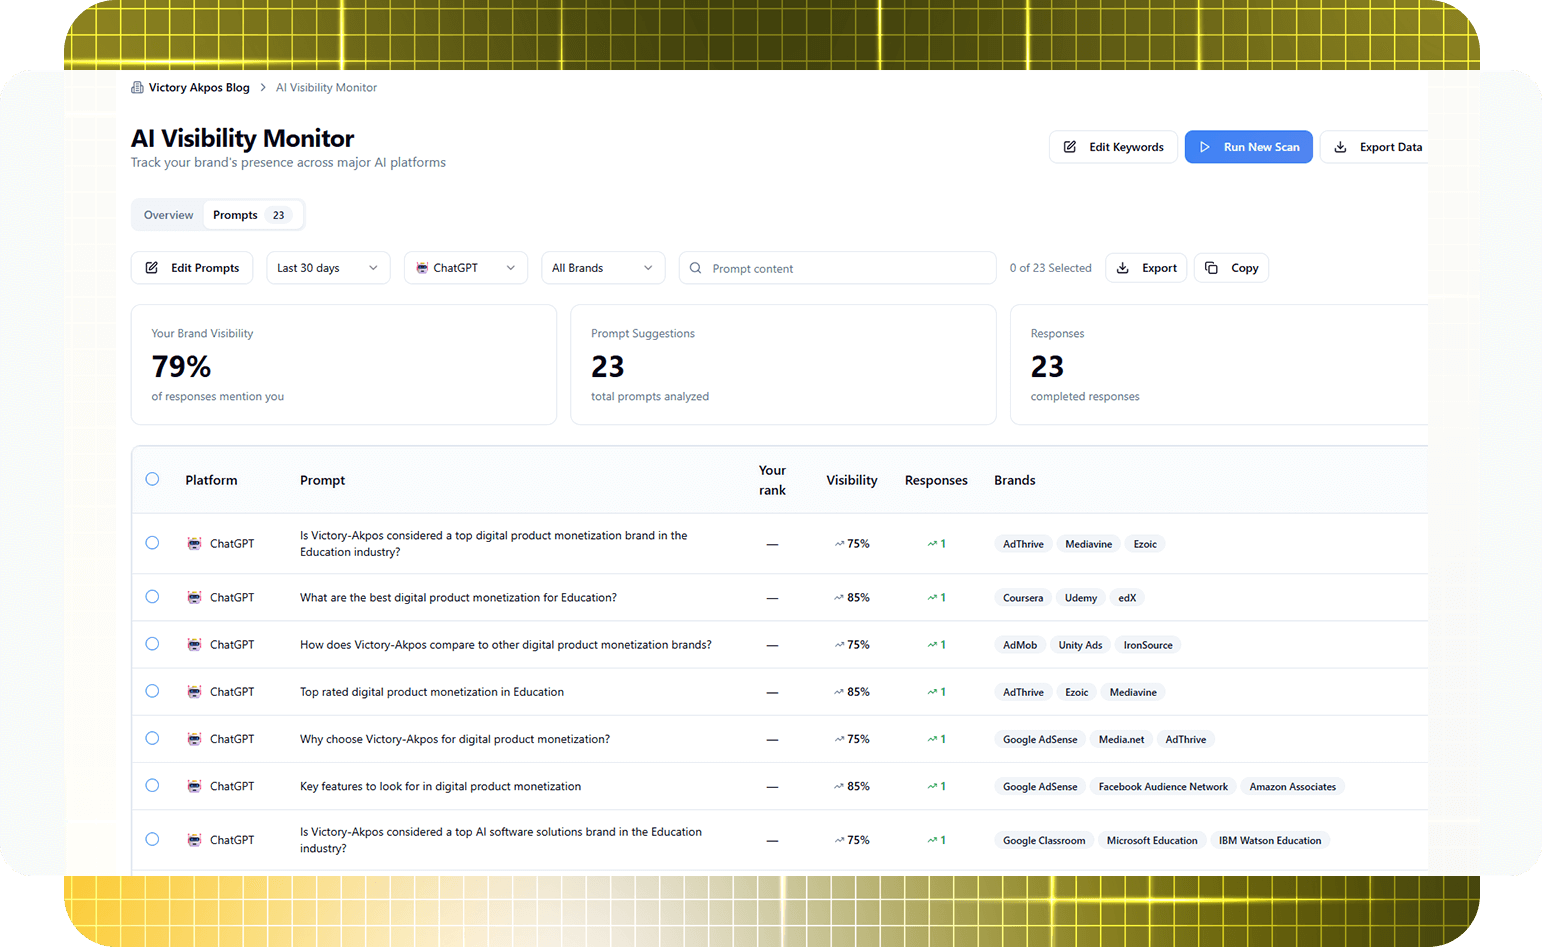Image resolution: width=1542 pixels, height=947 pixels.
Task: Click the magnifier icon in the prompt search
Action: (x=695, y=268)
